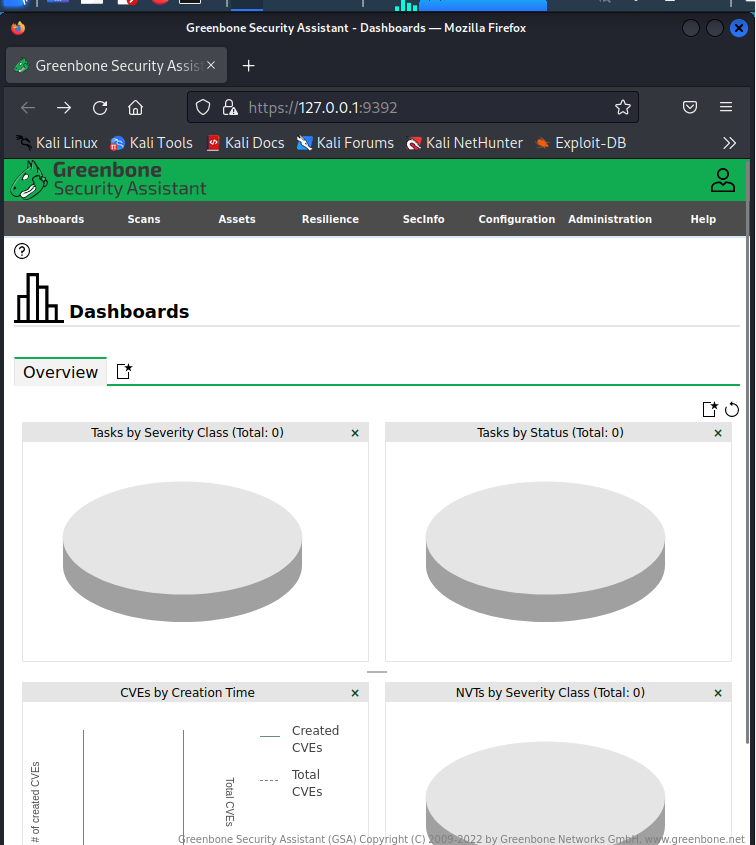Open the Resilience menu
The height and width of the screenshot is (845, 756).
click(x=330, y=219)
